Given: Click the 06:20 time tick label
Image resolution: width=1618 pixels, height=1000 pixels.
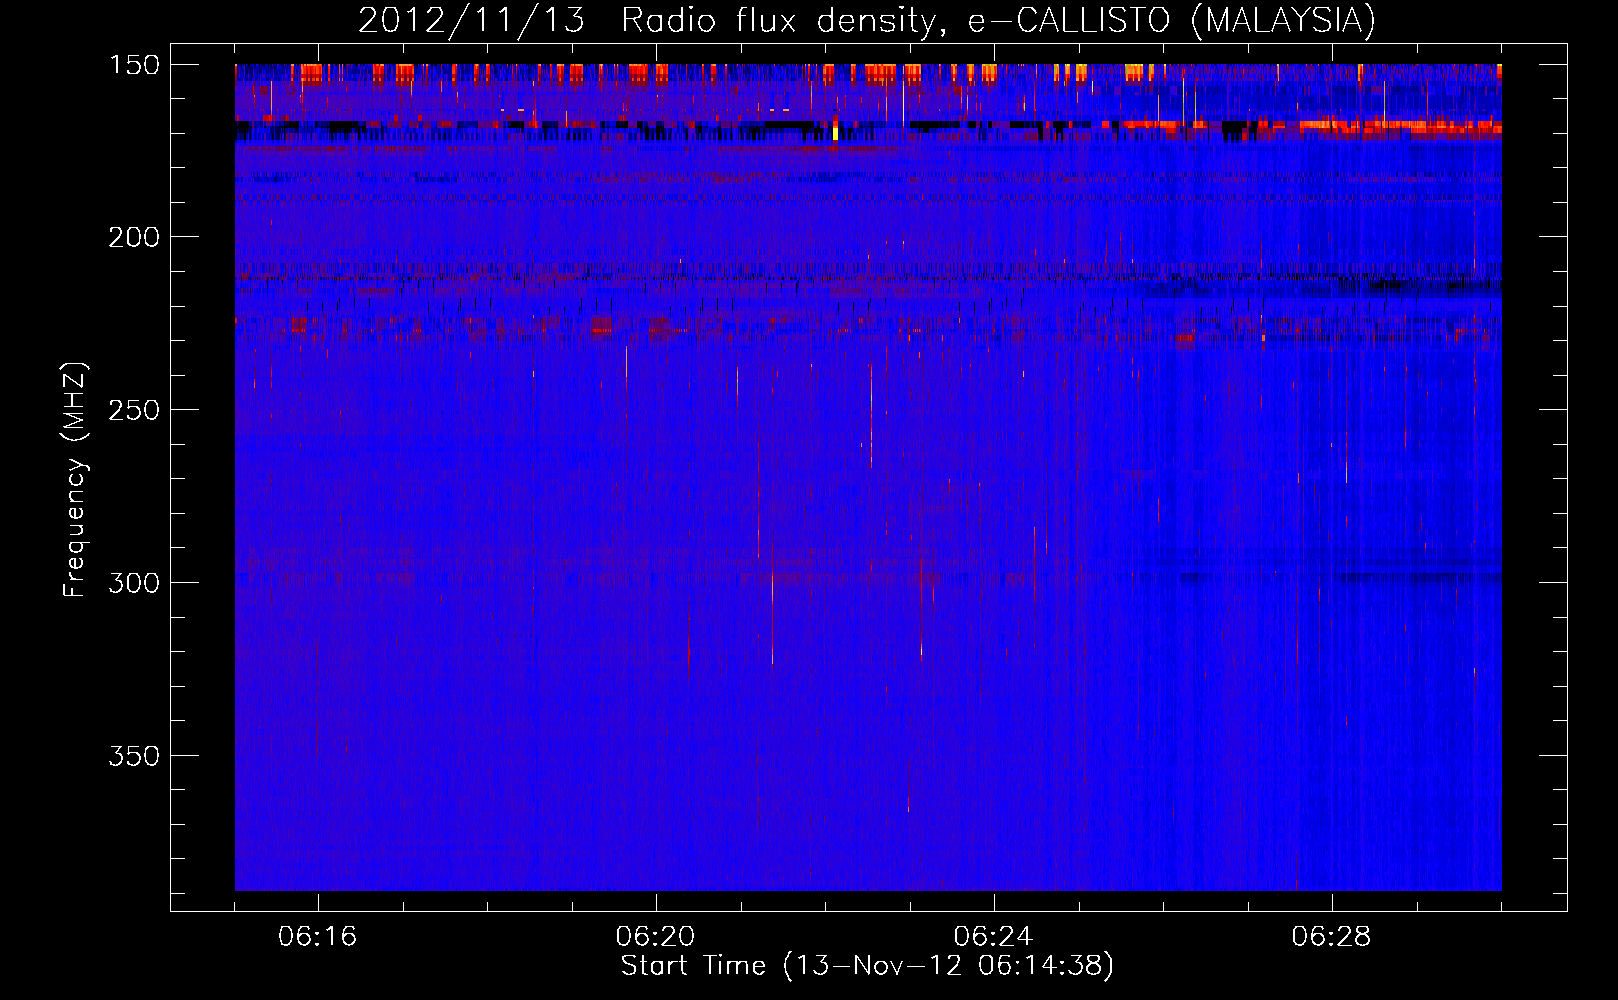Looking at the screenshot, I should [x=656, y=937].
